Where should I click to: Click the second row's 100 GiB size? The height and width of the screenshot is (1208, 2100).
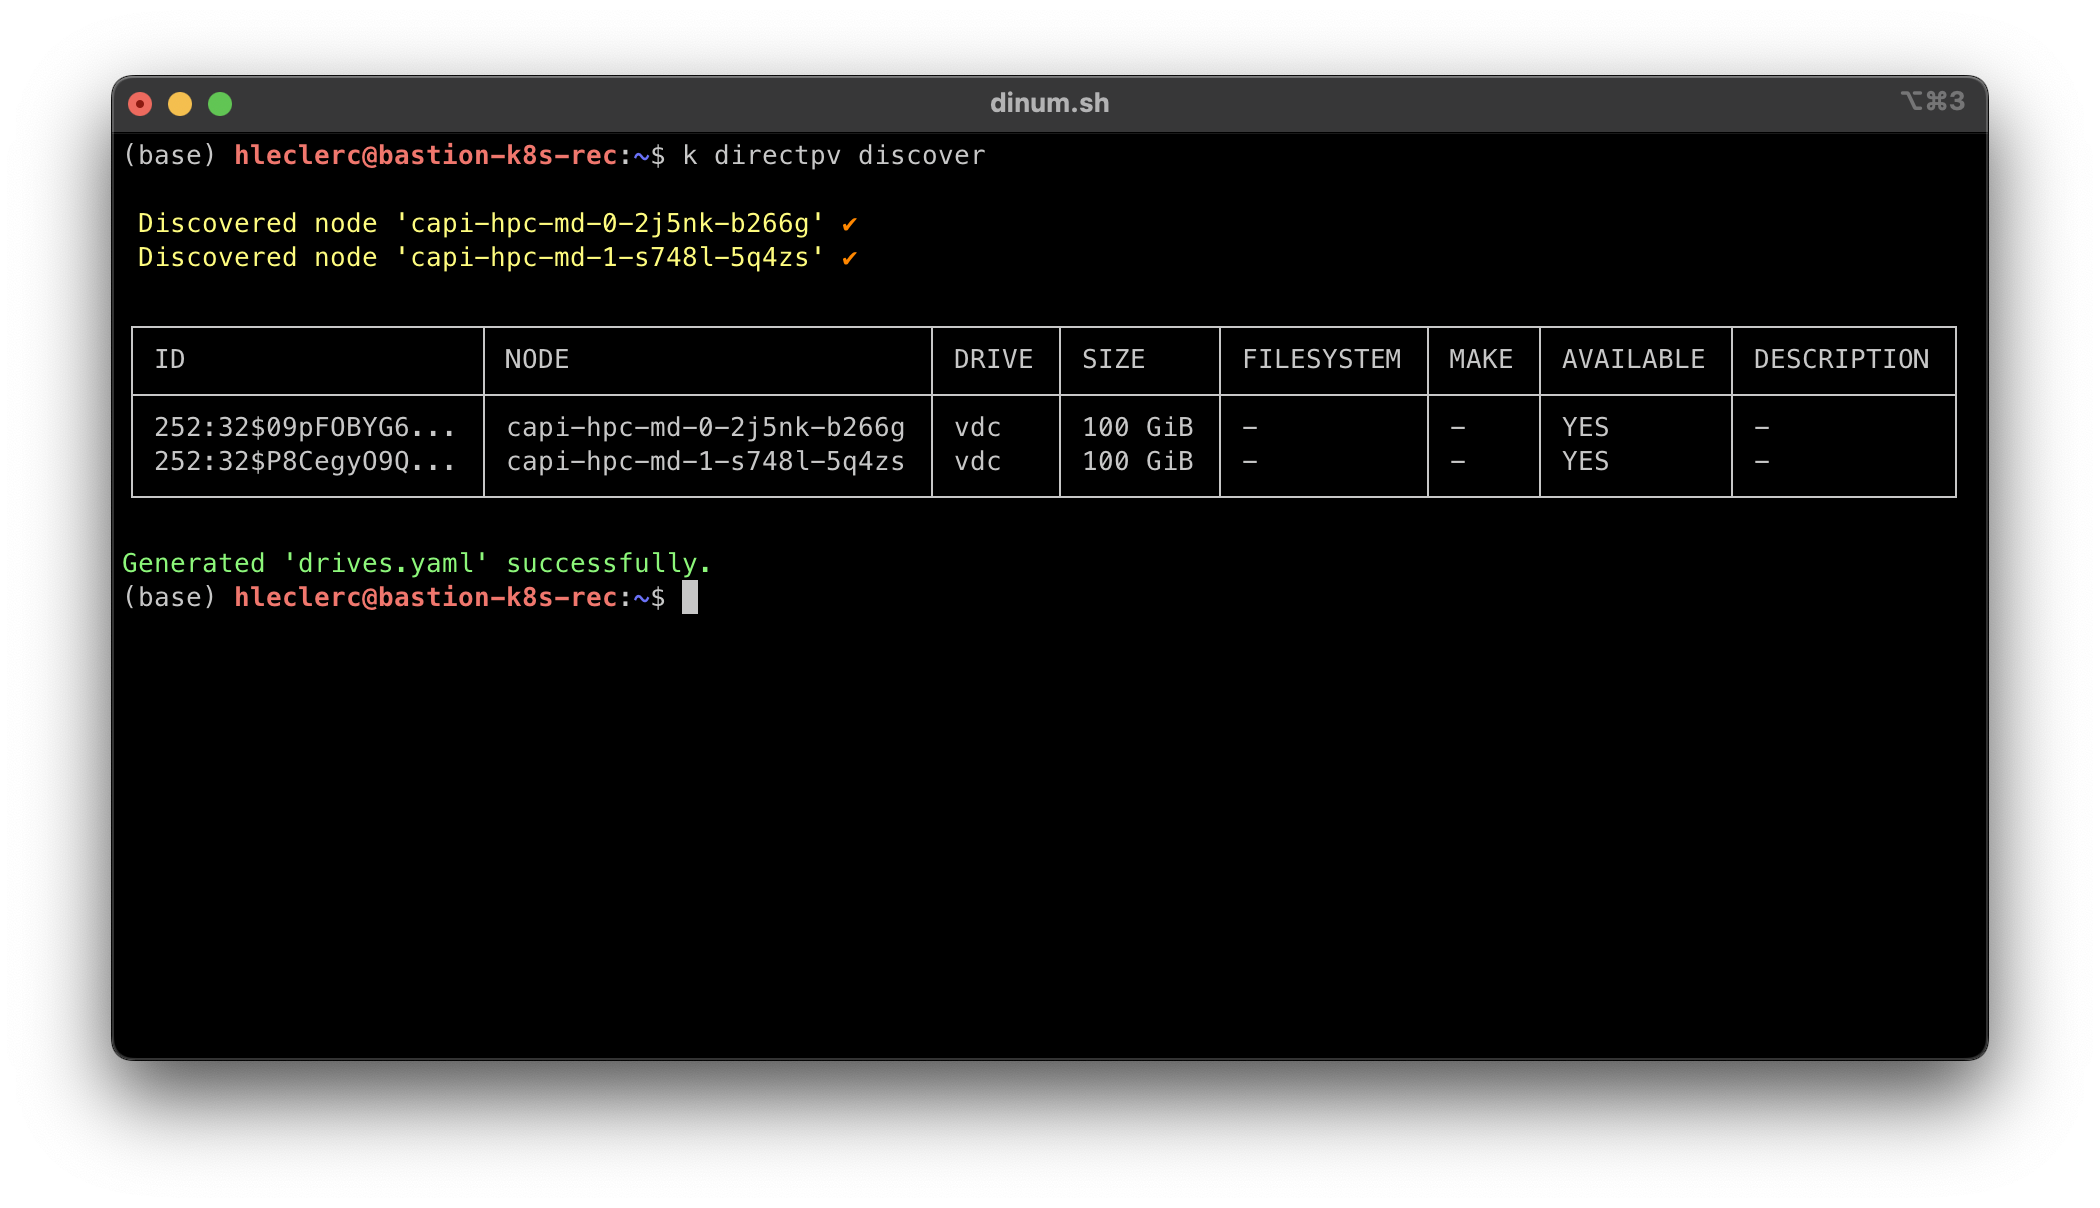click(1137, 462)
